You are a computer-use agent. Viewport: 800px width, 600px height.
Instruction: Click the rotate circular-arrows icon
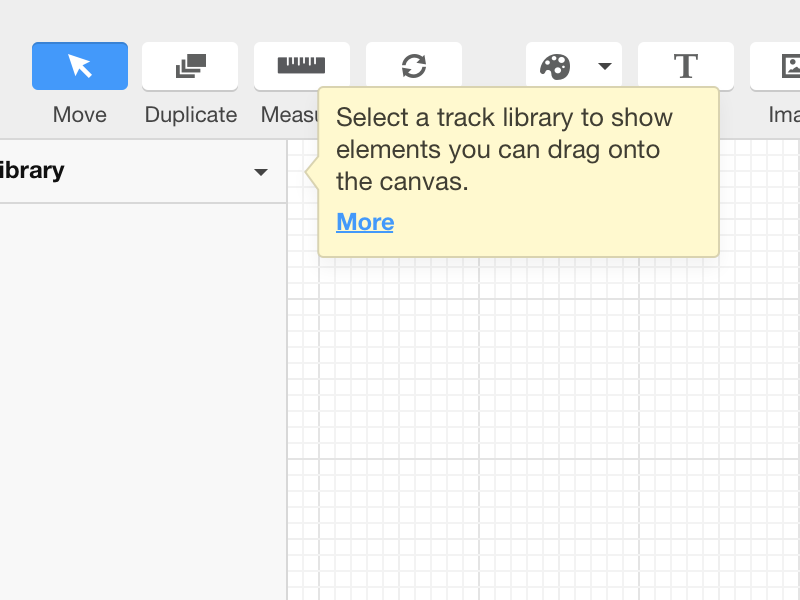tap(413, 66)
